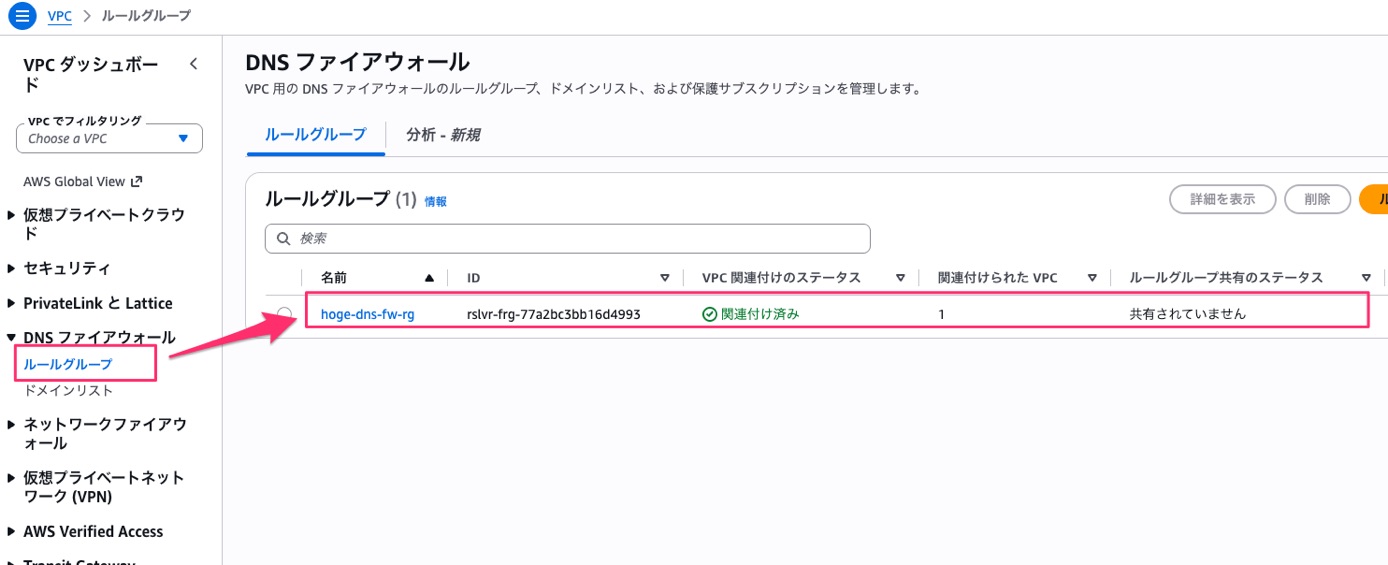1388x565 pixels.
Task: Select the ルールグループ tab
Action: click(316, 135)
